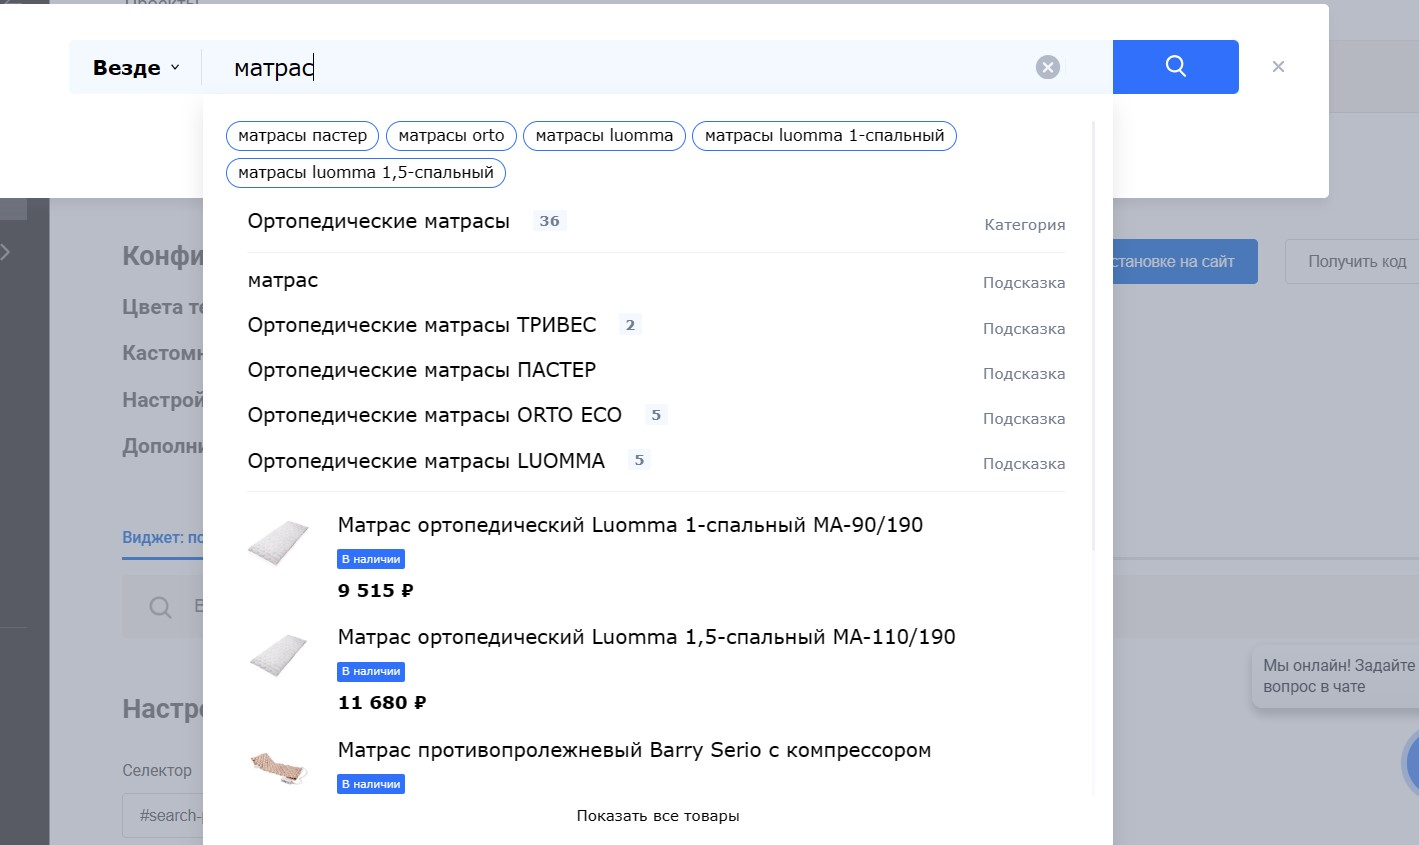Image resolution: width=1419 pixels, height=845 pixels.
Task: Pick the 'матрасы luomma 1,5-спальный' chip
Action: (x=366, y=173)
